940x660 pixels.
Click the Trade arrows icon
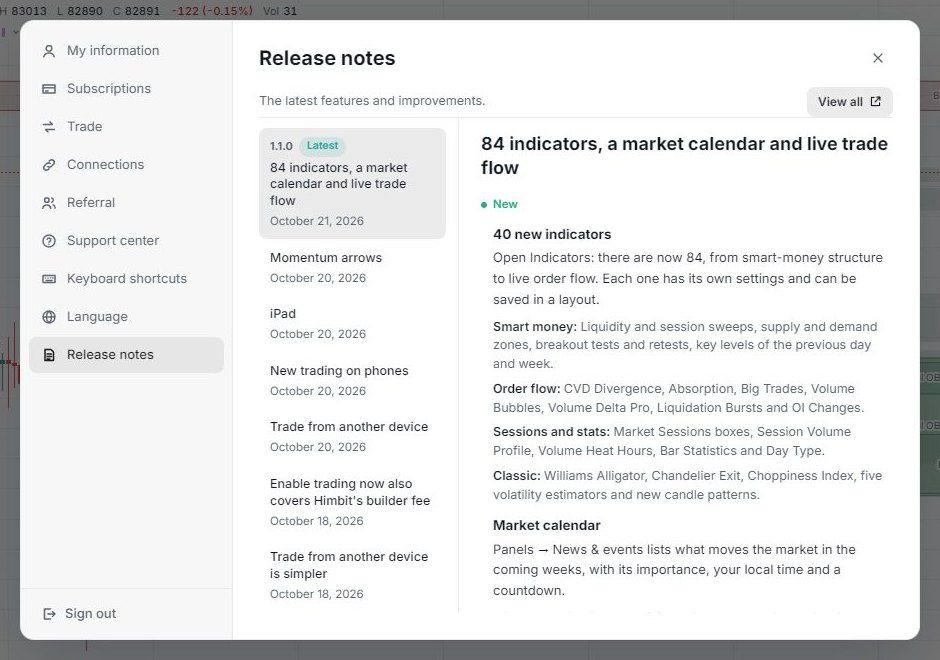point(49,126)
